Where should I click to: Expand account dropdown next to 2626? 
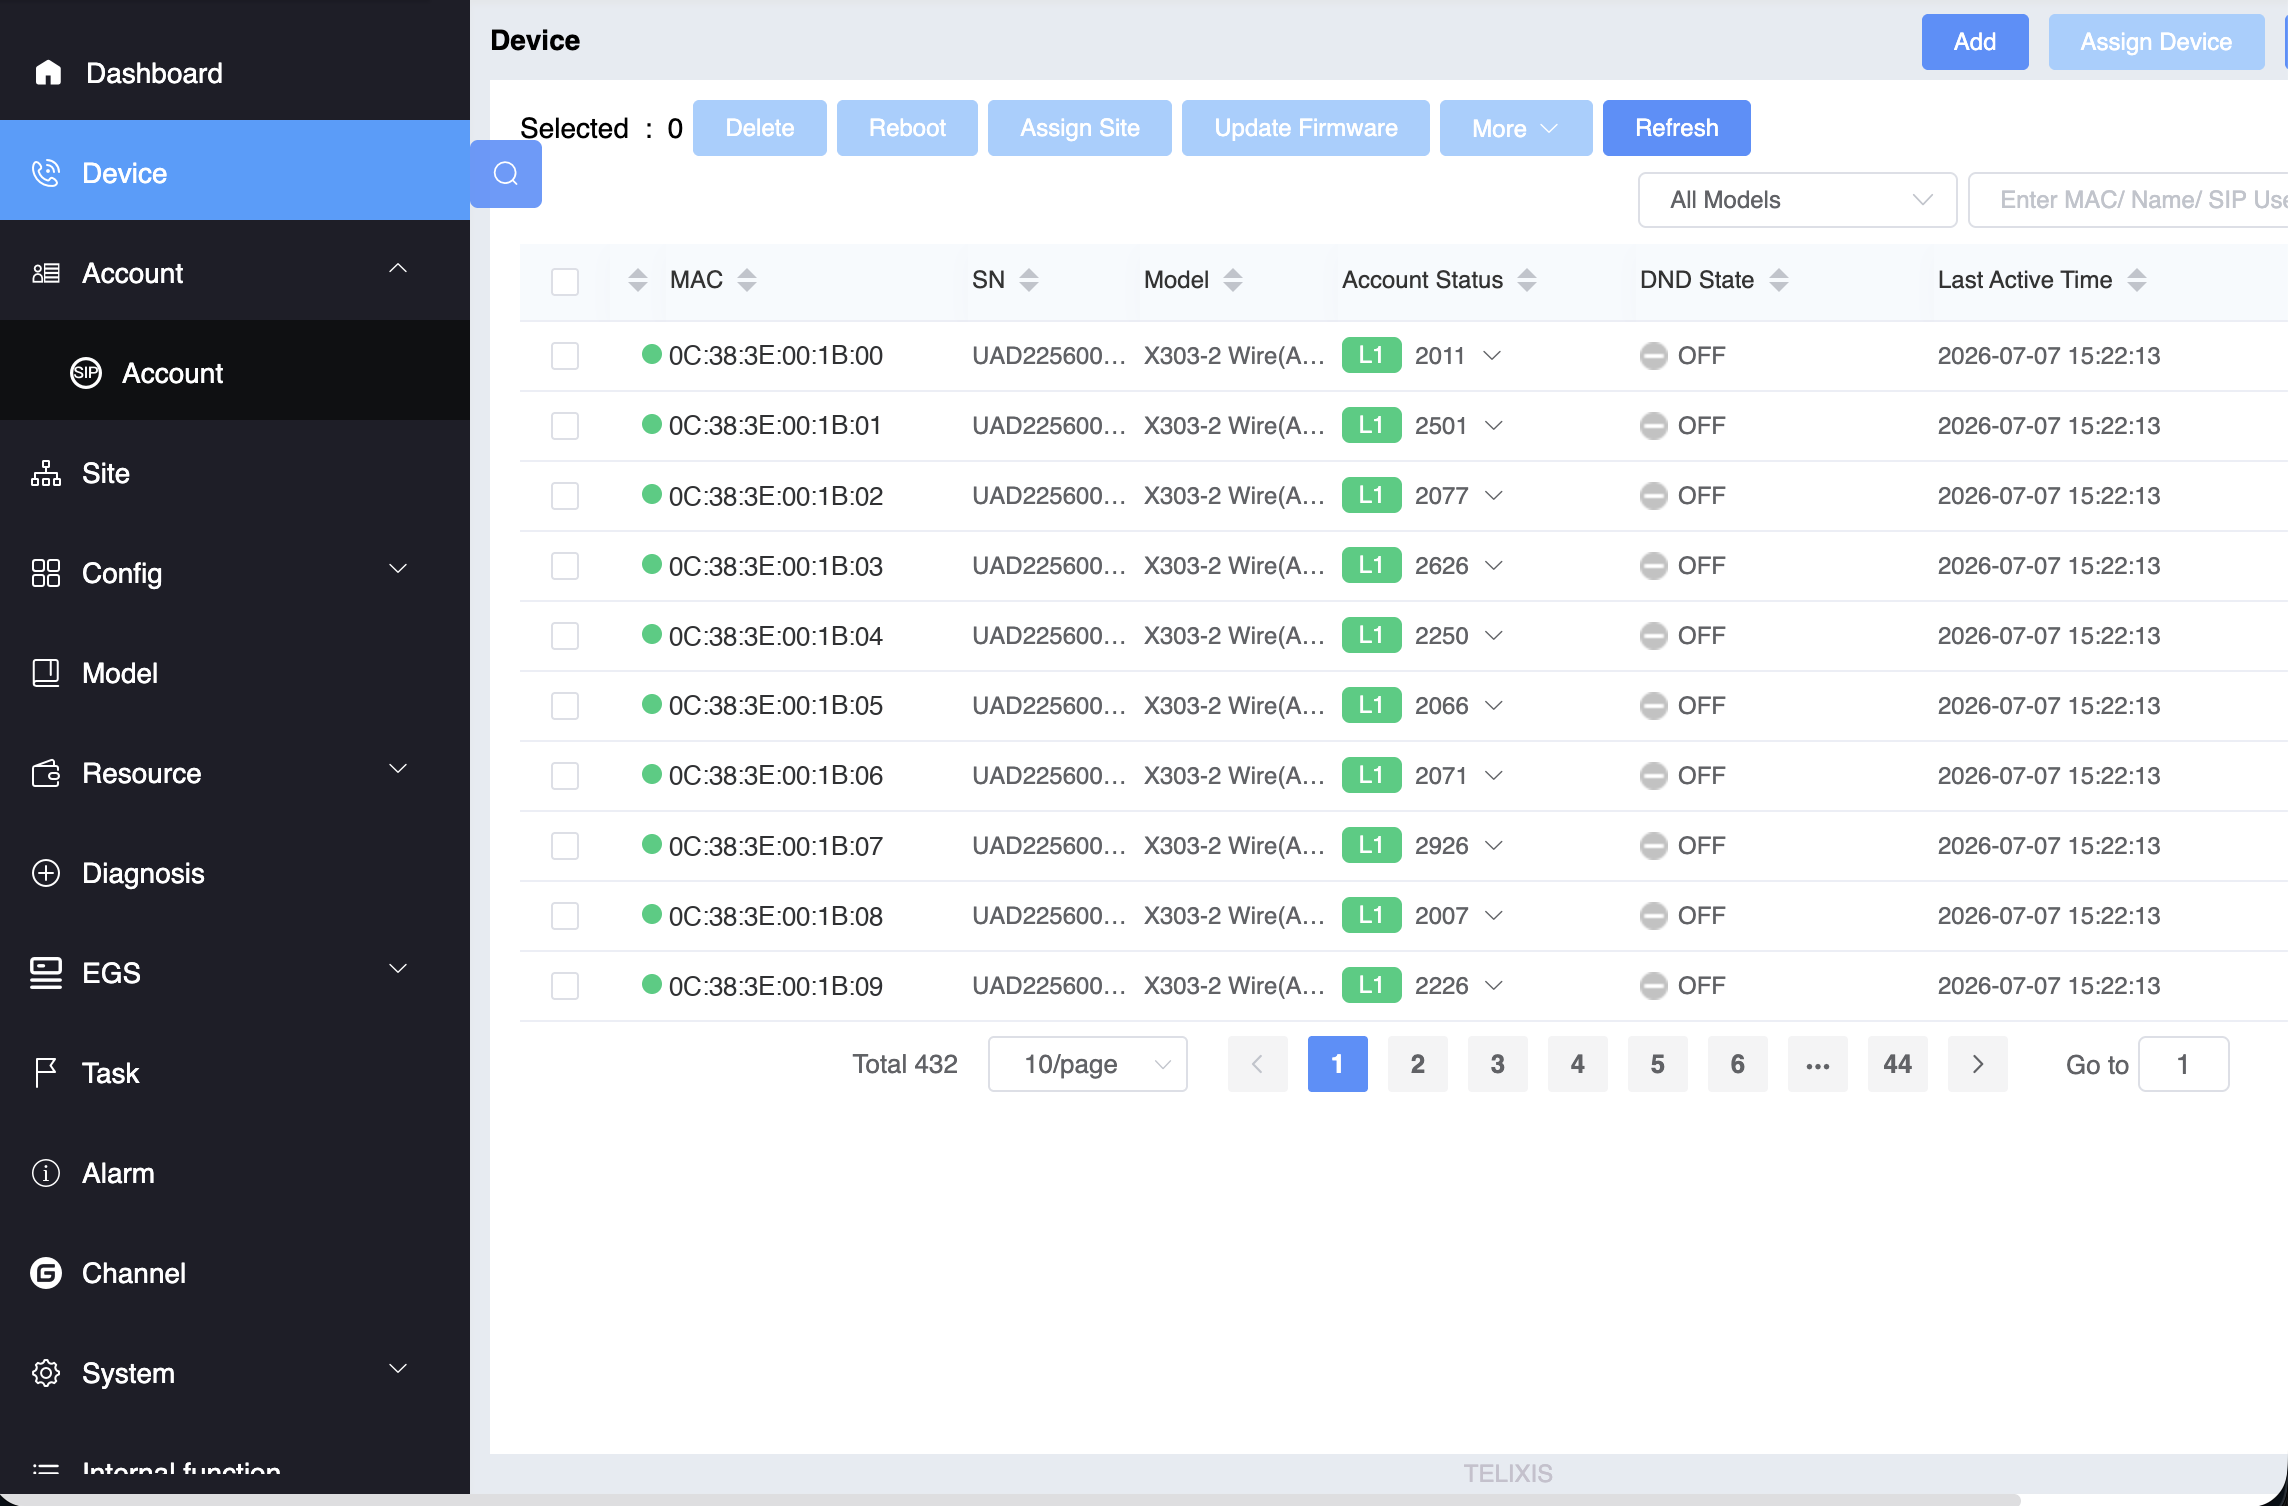(x=1494, y=566)
